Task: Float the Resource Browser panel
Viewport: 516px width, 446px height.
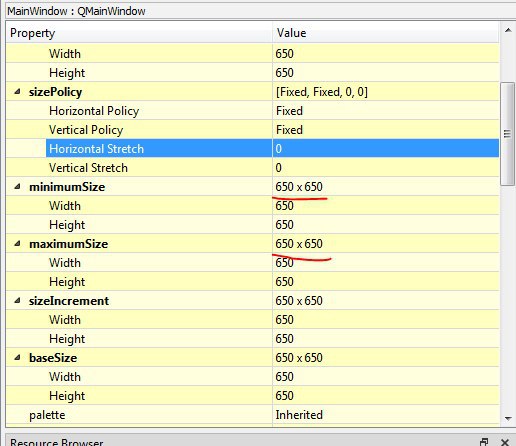Action: coord(485,442)
